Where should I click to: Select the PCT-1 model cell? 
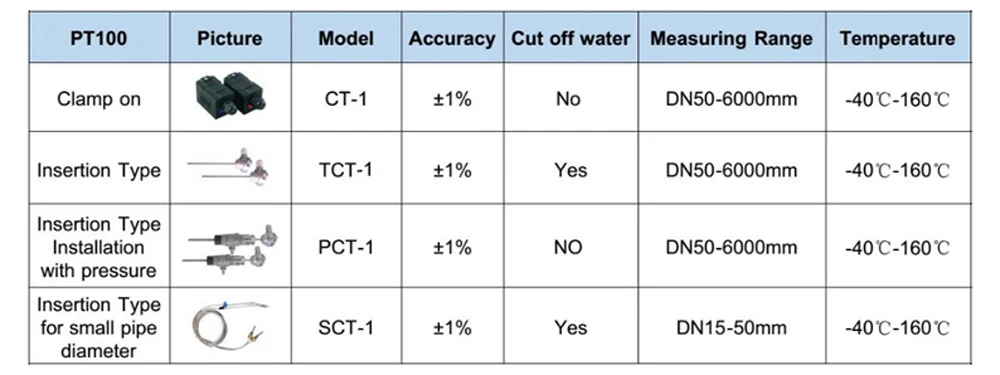pos(346,247)
